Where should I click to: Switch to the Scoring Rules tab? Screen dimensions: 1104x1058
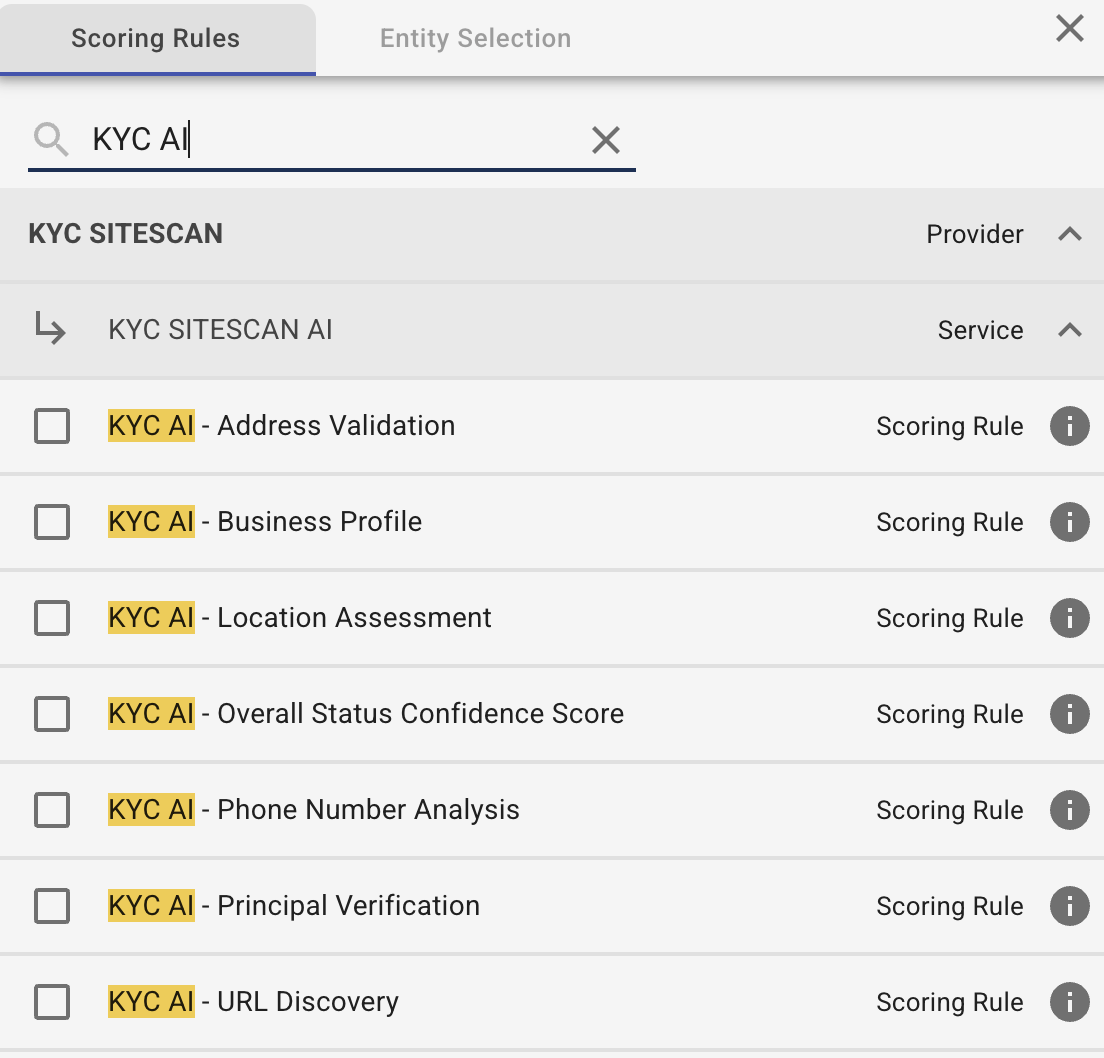click(156, 38)
